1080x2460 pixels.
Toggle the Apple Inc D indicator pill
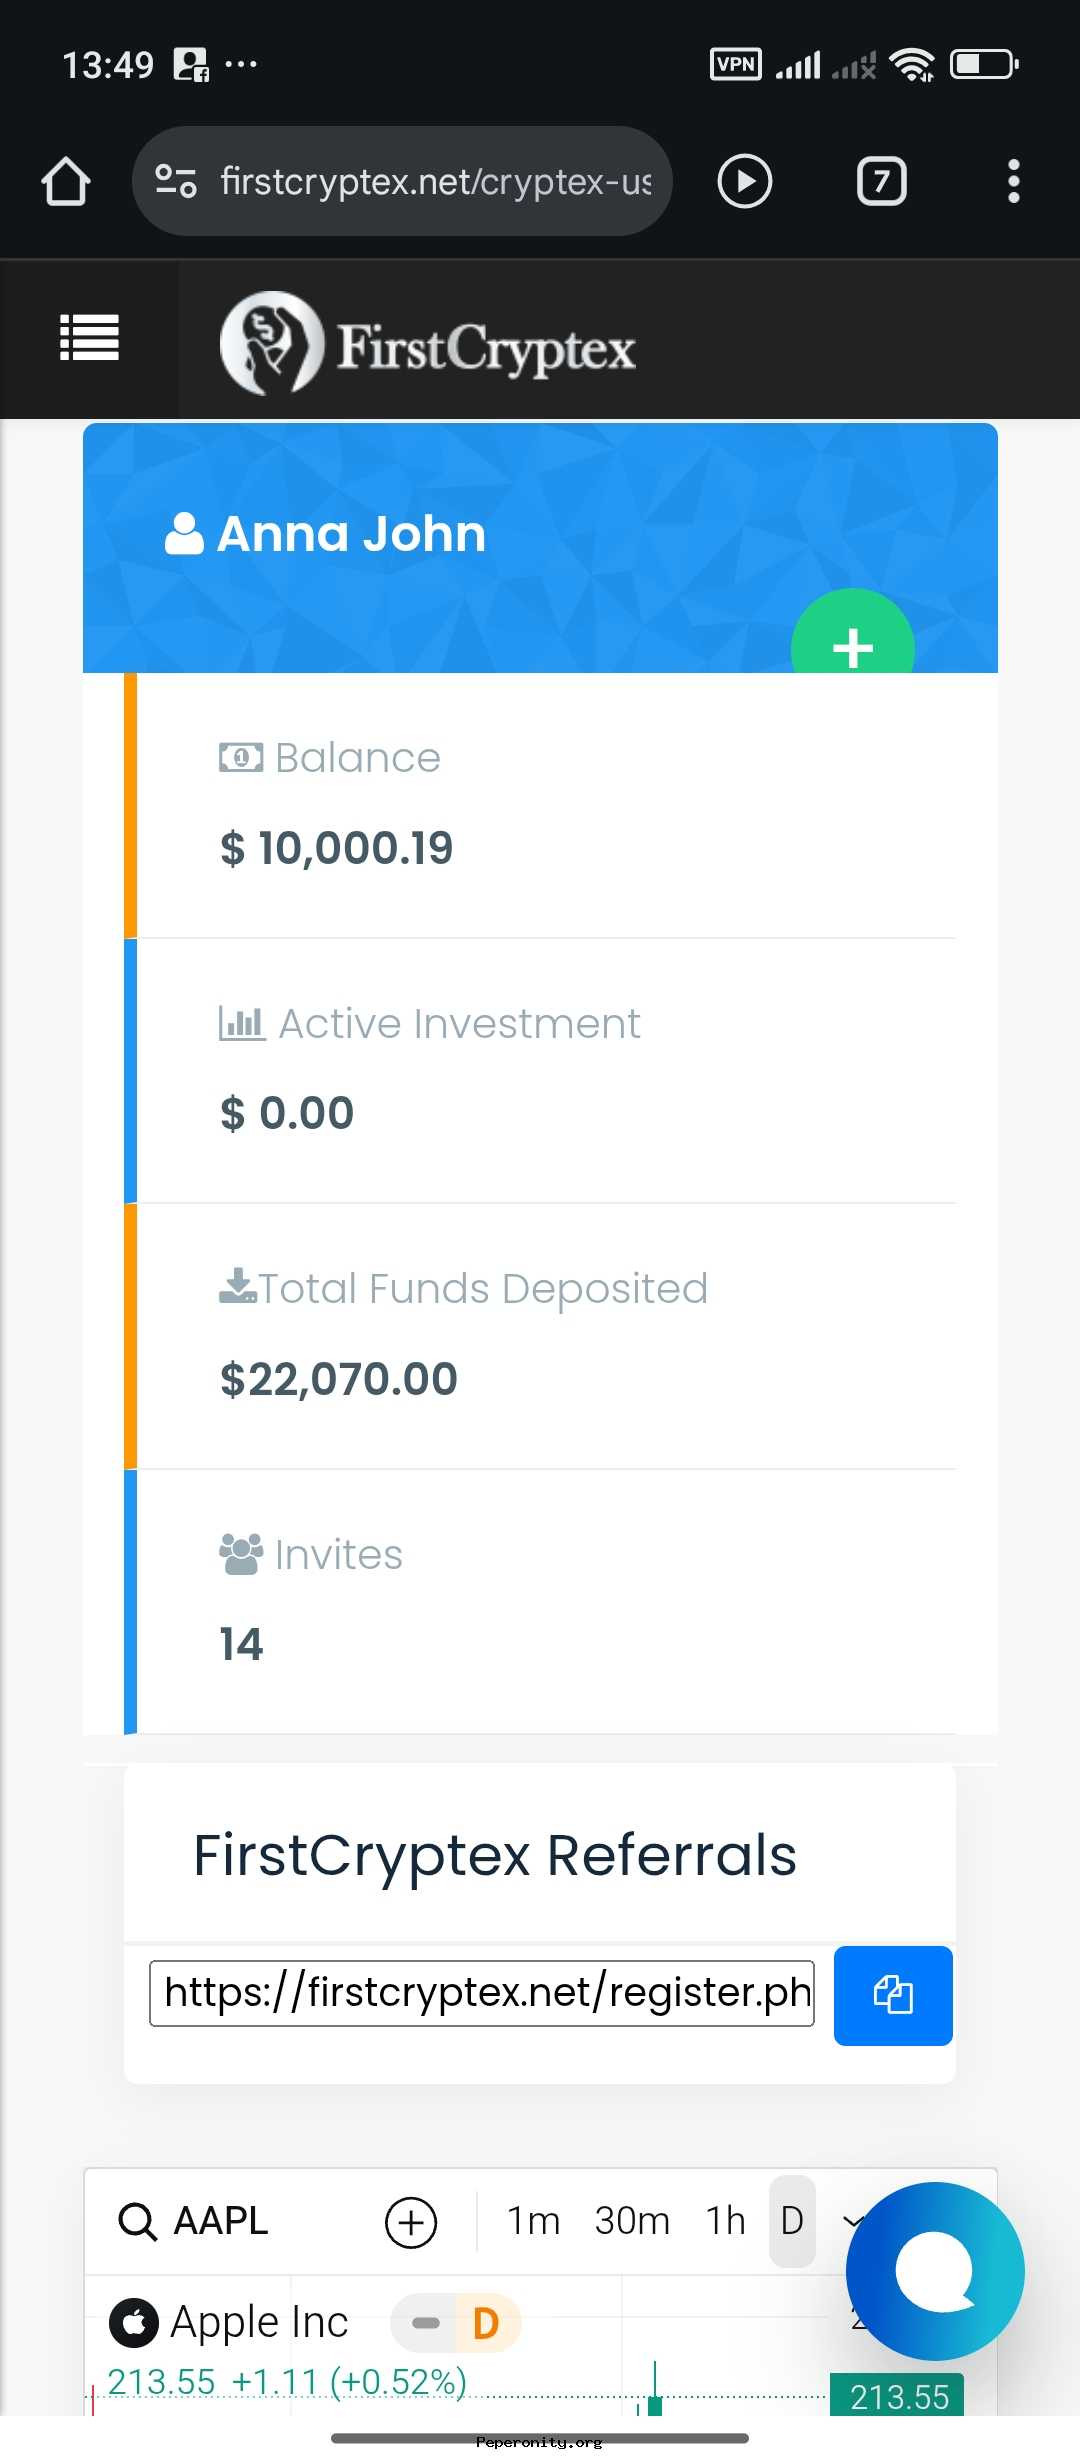point(456,2323)
